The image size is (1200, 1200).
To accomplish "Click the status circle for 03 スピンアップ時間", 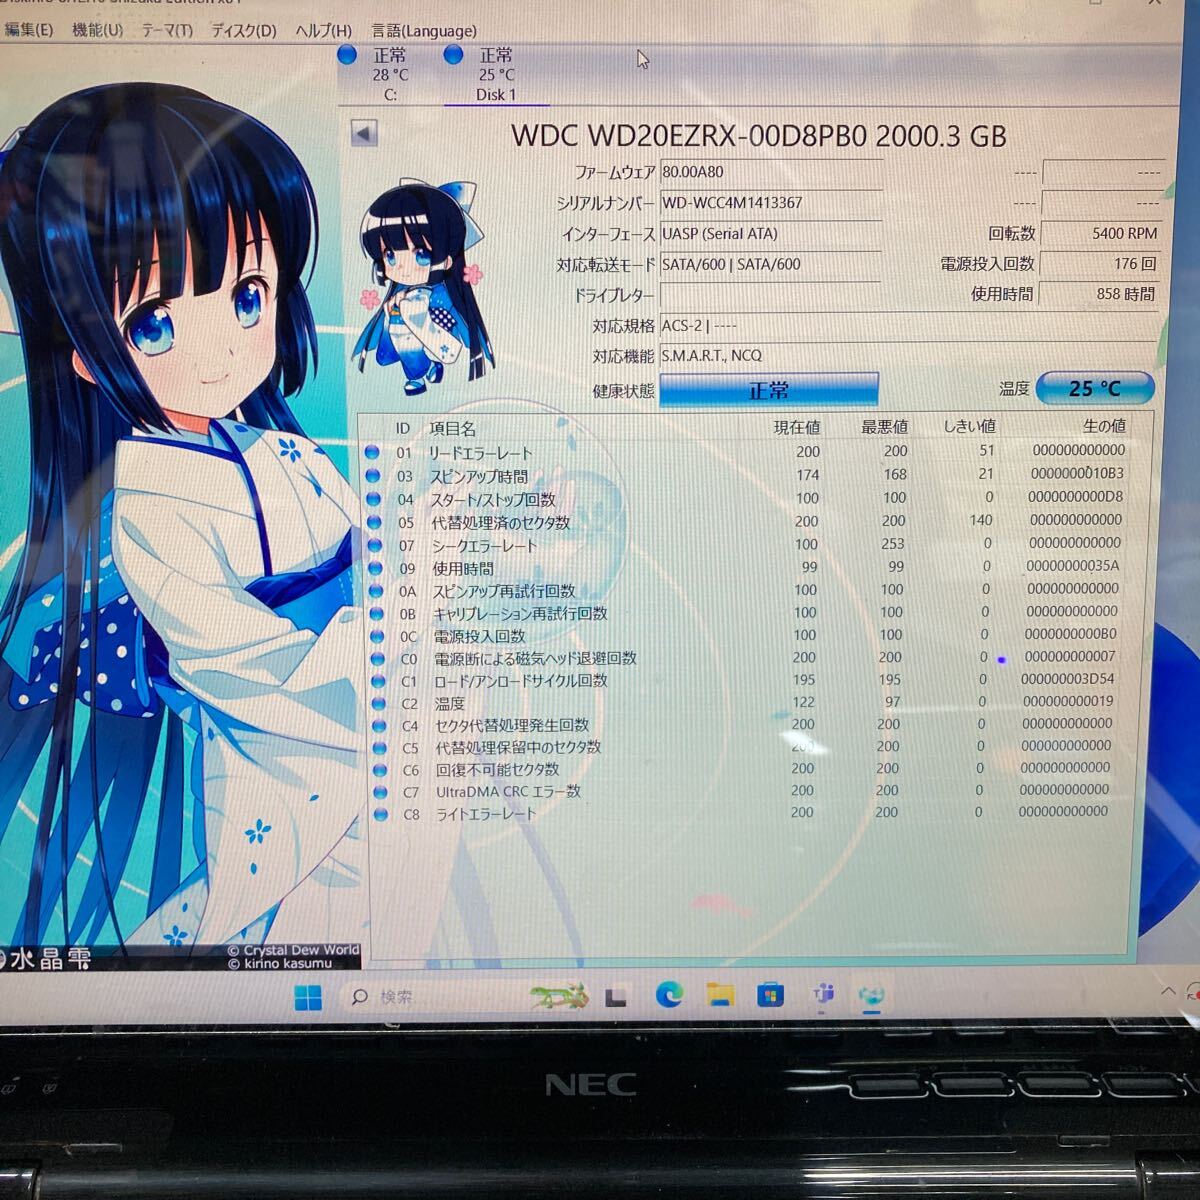I will pos(373,476).
